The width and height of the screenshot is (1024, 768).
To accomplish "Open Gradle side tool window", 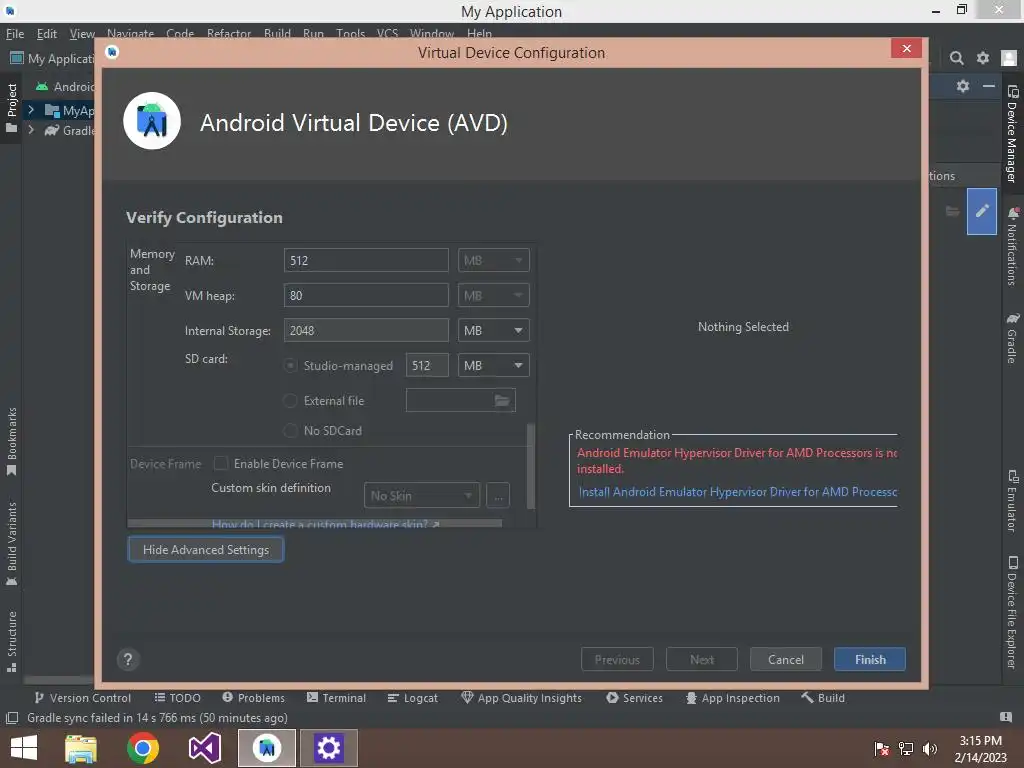I will pyautogui.click(x=1012, y=338).
